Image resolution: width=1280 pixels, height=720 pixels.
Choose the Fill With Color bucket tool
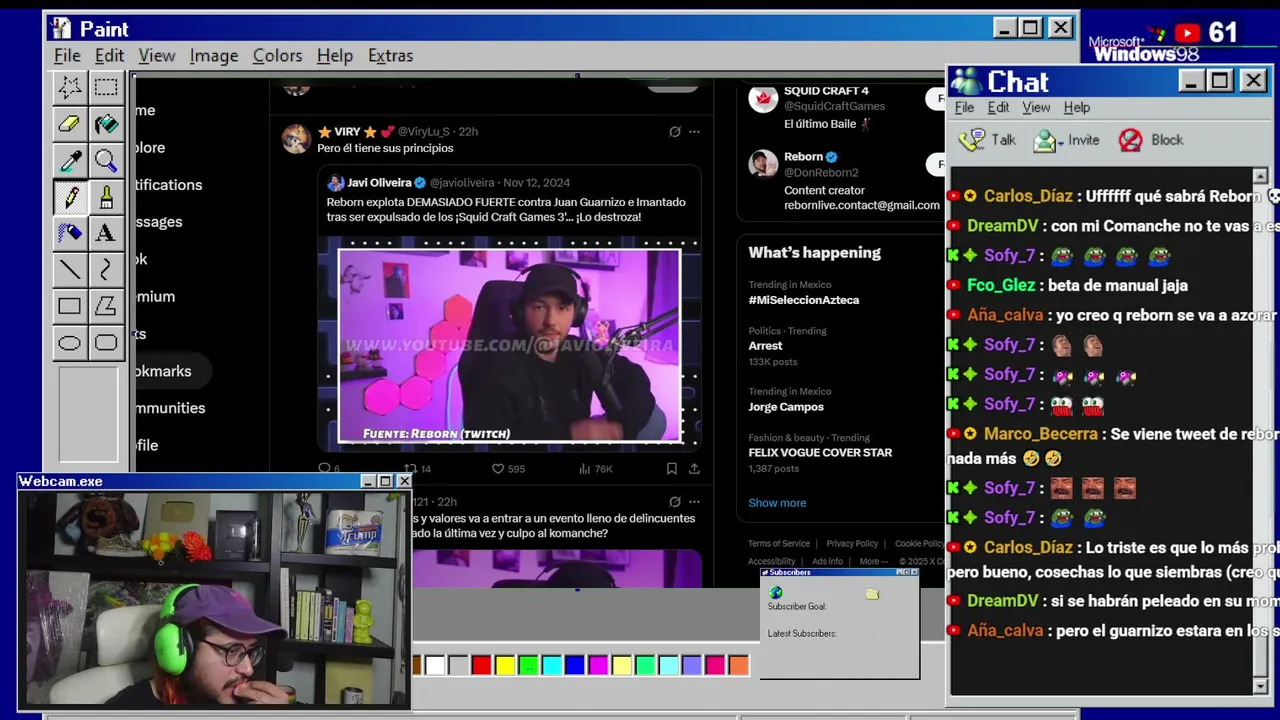(105, 124)
